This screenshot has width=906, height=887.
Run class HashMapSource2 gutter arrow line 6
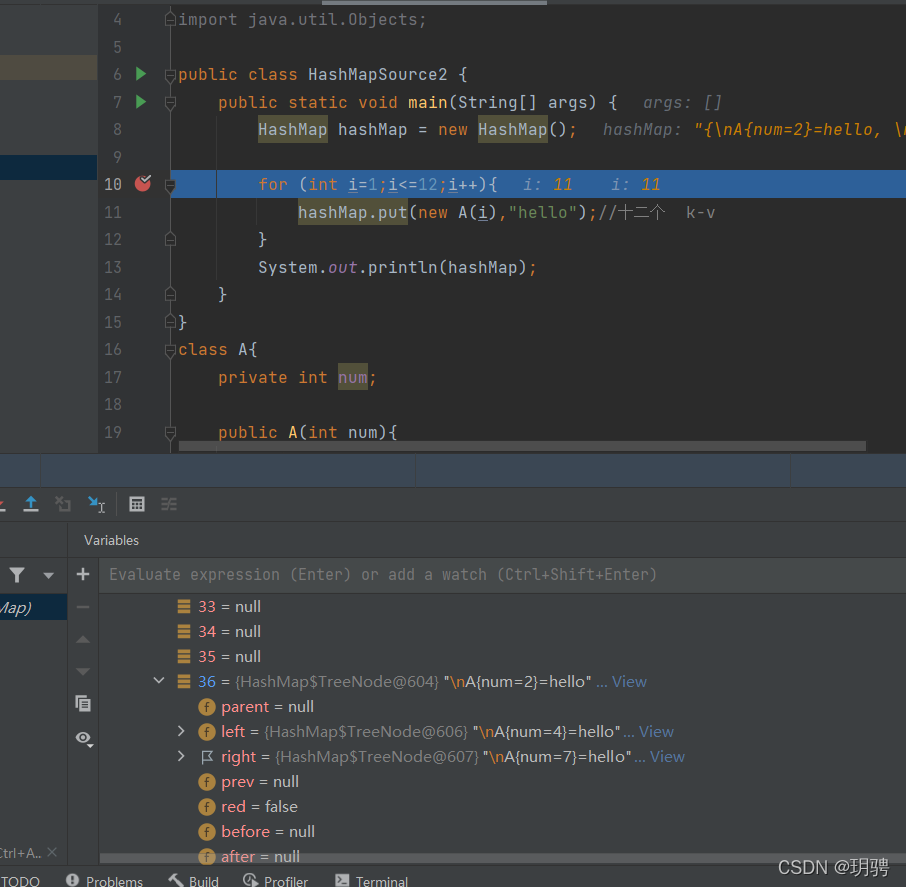pyautogui.click(x=140, y=74)
